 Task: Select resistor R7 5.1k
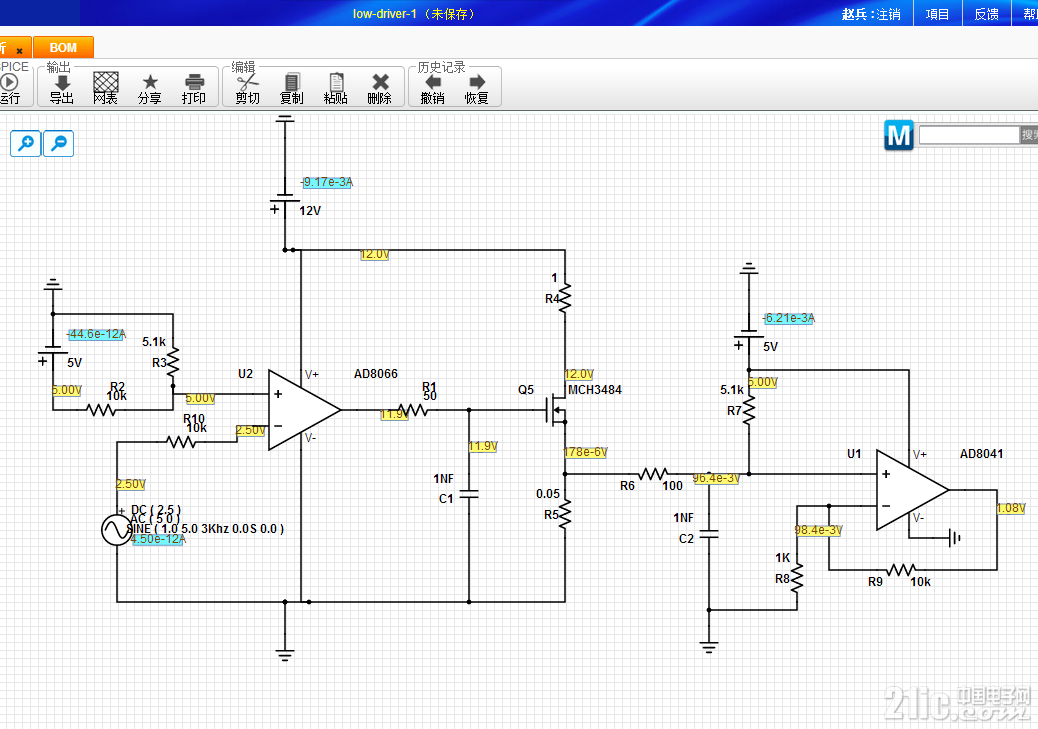tap(749, 411)
